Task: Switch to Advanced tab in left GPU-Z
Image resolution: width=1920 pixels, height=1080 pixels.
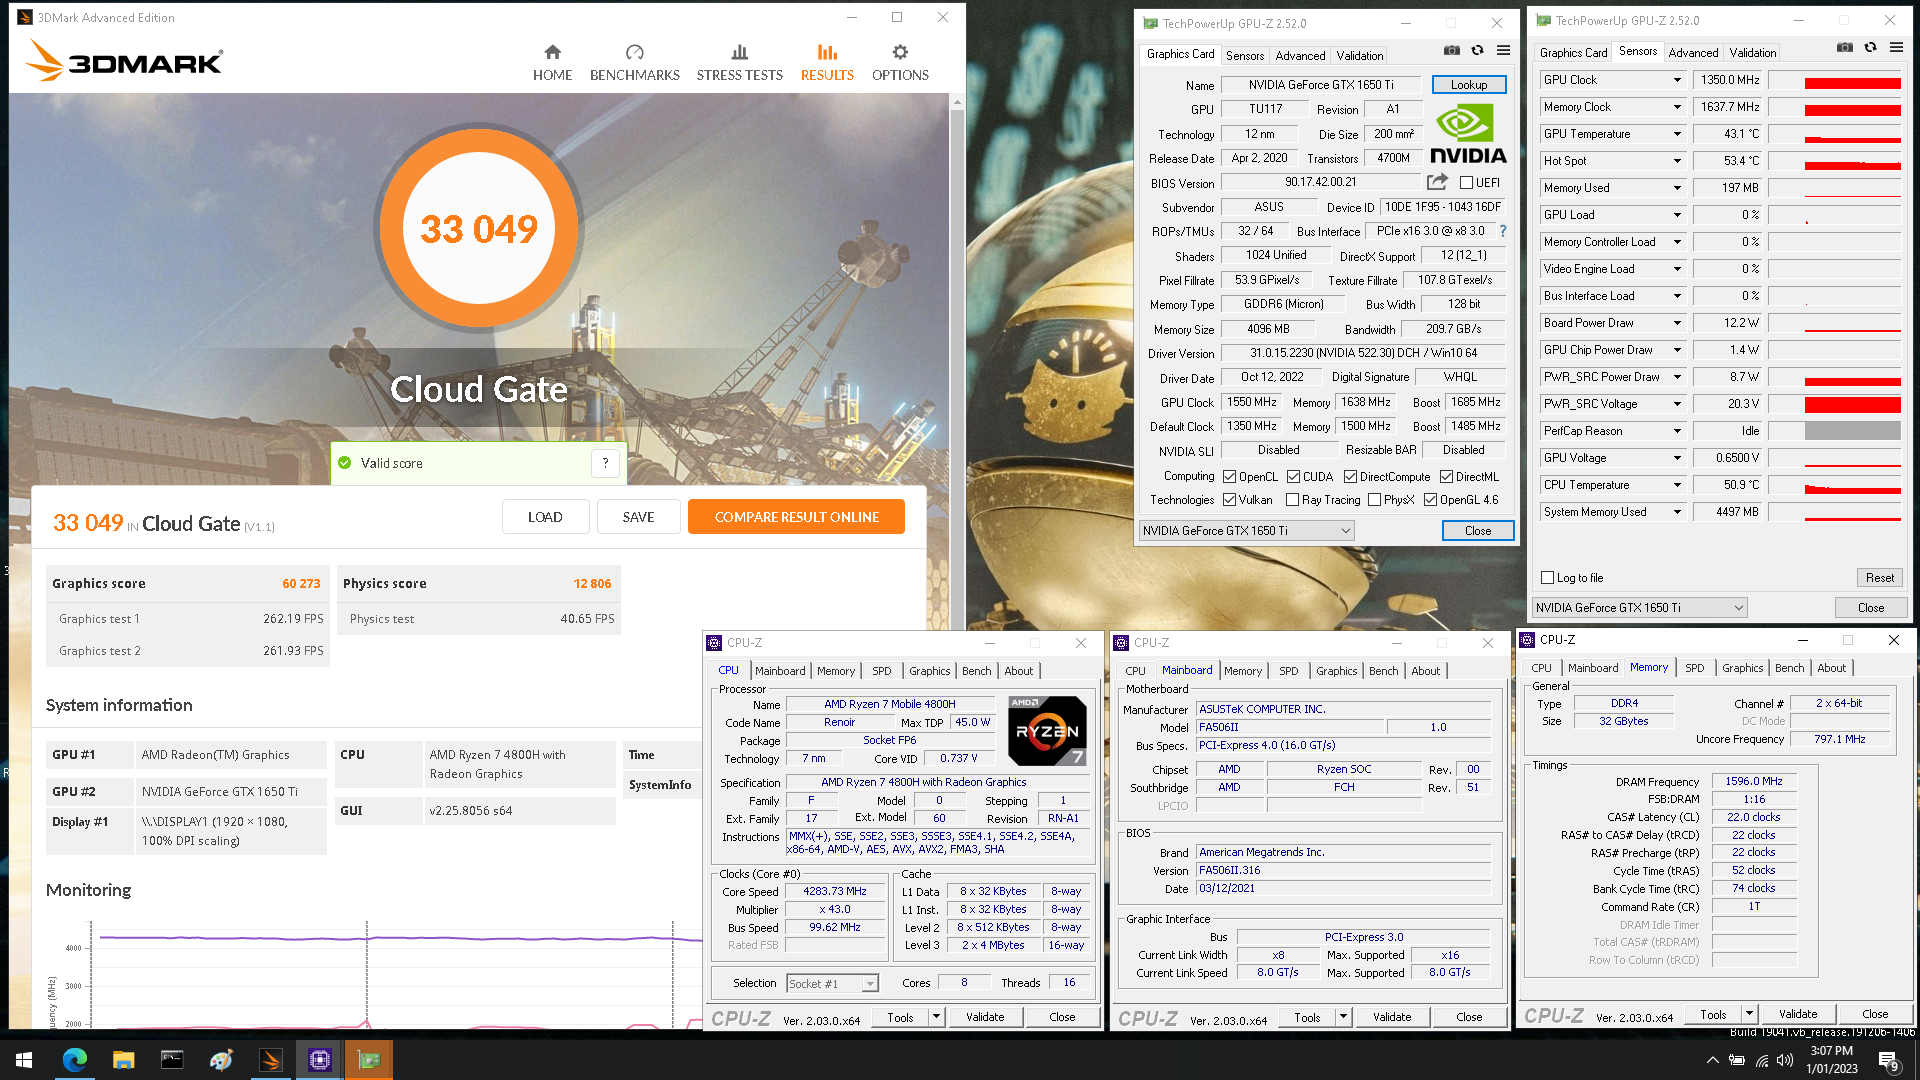Action: click(x=1300, y=56)
